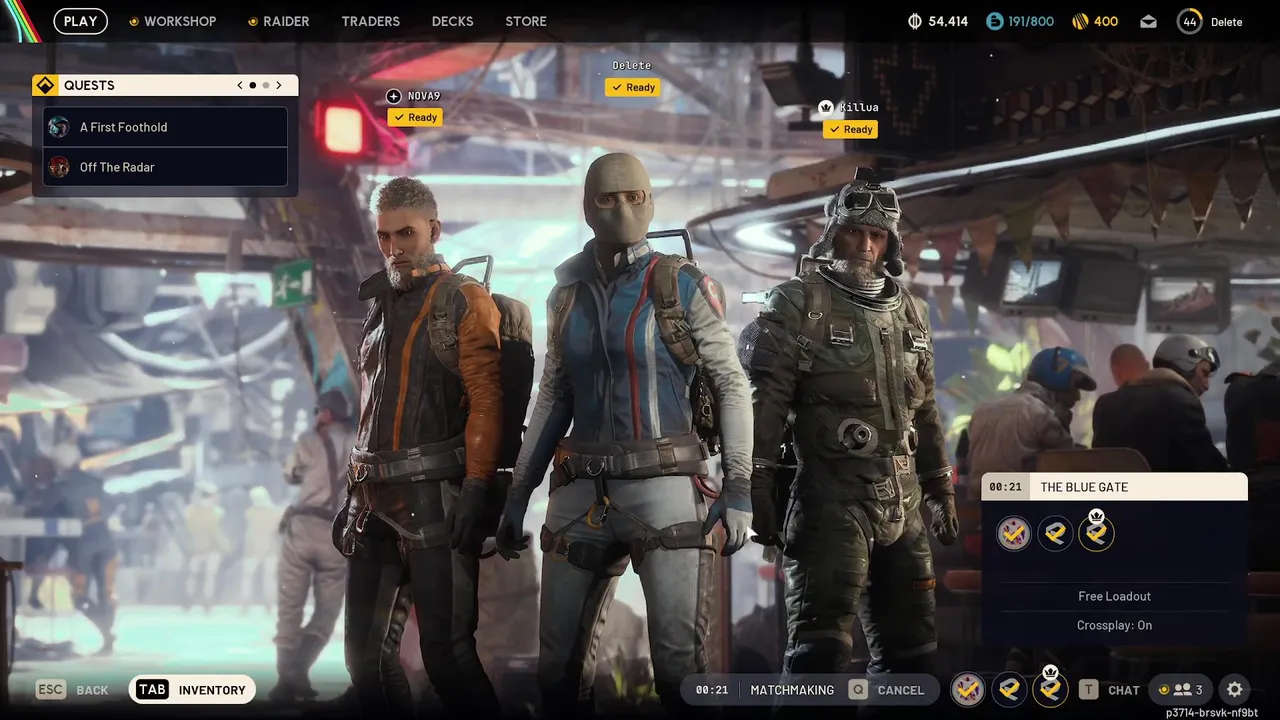The height and width of the screenshot is (720, 1280).
Task: Click the NOVA9 player name
Action: pyautogui.click(x=424, y=96)
